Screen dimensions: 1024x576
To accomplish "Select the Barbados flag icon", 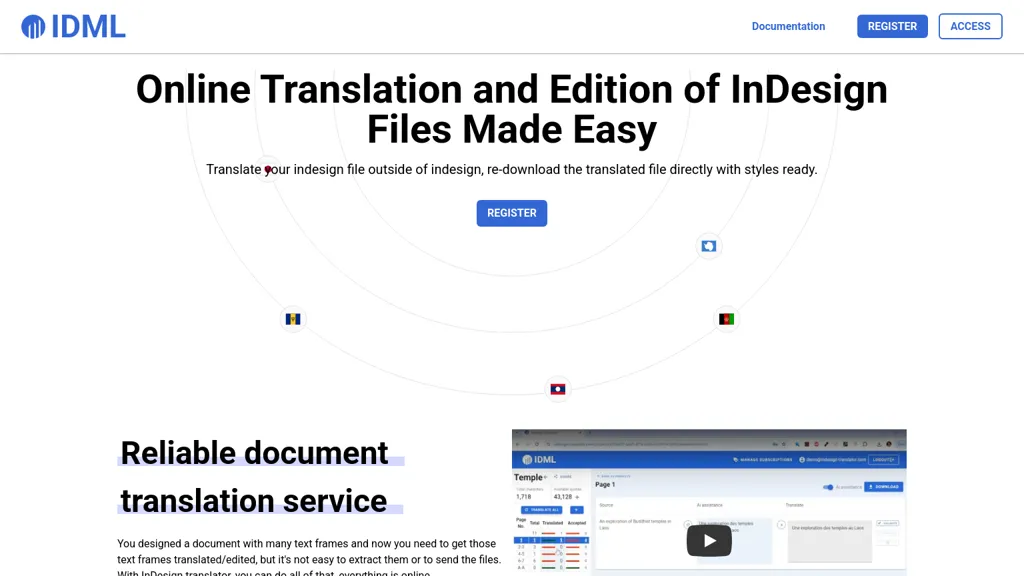I will point(292,319).
